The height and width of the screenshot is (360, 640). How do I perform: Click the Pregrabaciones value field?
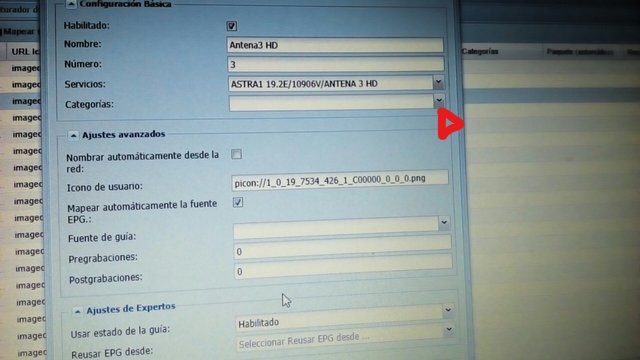(x=342, y=247)
